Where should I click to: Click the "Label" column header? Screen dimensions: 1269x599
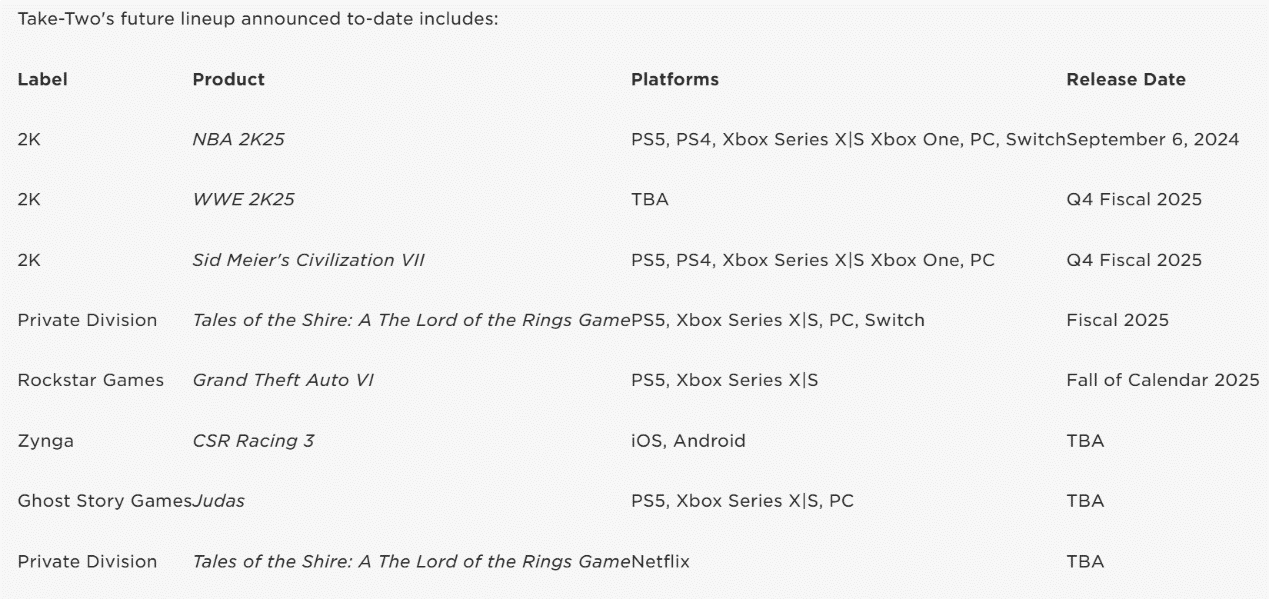(x=42, y=80)
